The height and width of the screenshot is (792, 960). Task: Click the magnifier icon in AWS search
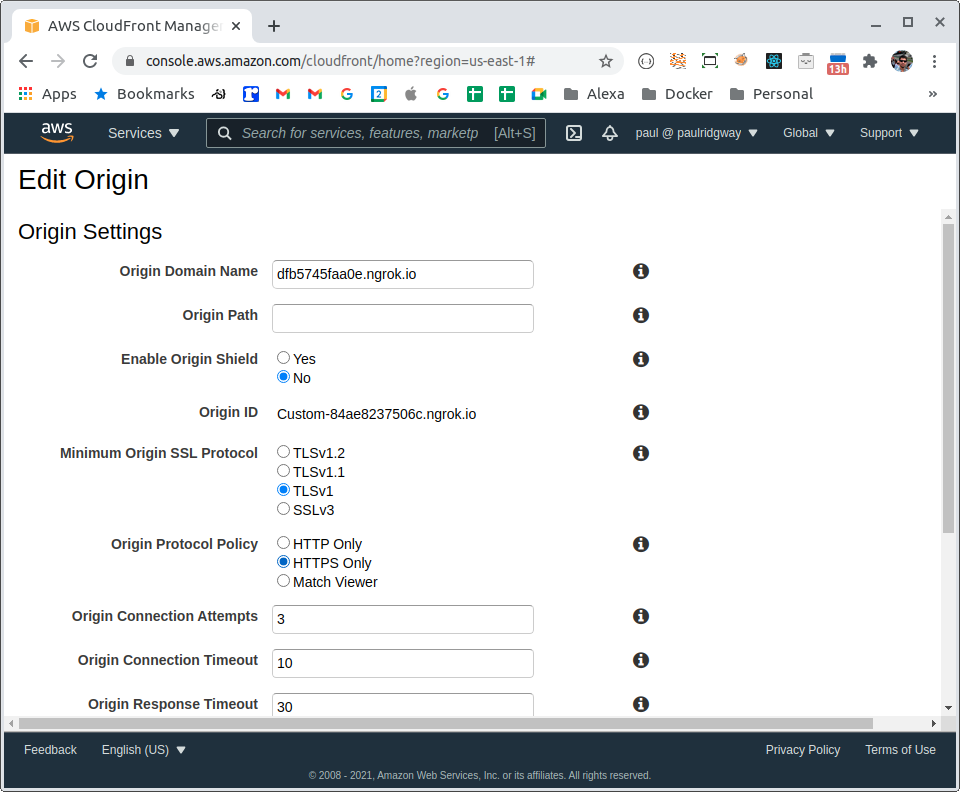pos(225,133)
